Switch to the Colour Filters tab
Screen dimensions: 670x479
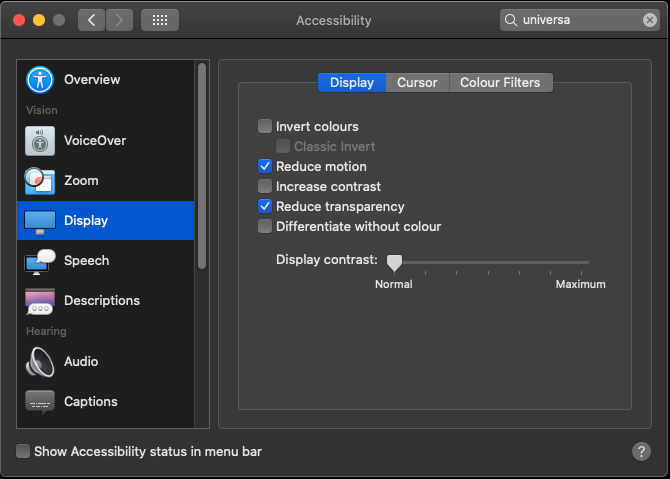coord(500,82)
